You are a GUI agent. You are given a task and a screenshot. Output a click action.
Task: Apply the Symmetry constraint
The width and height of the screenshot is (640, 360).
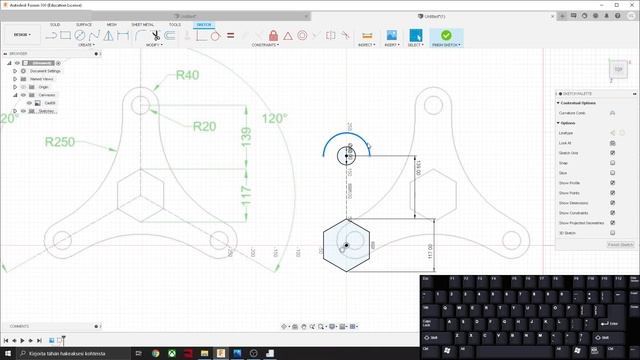331,36
